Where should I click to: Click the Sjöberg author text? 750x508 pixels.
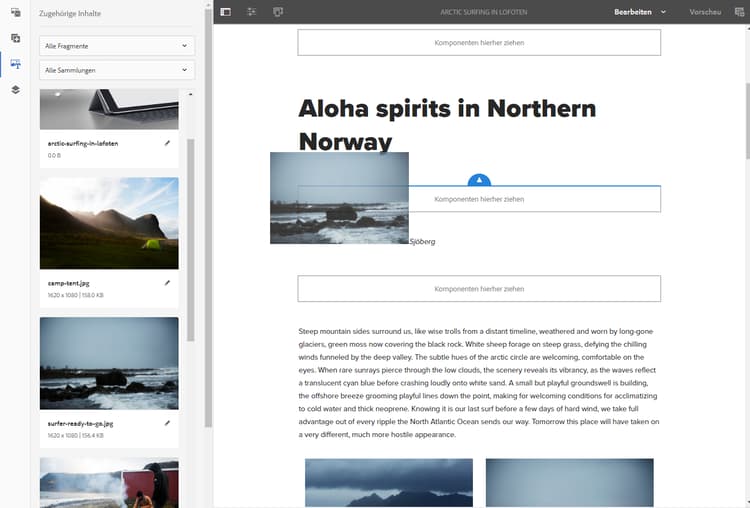click(x=422, y=242)
